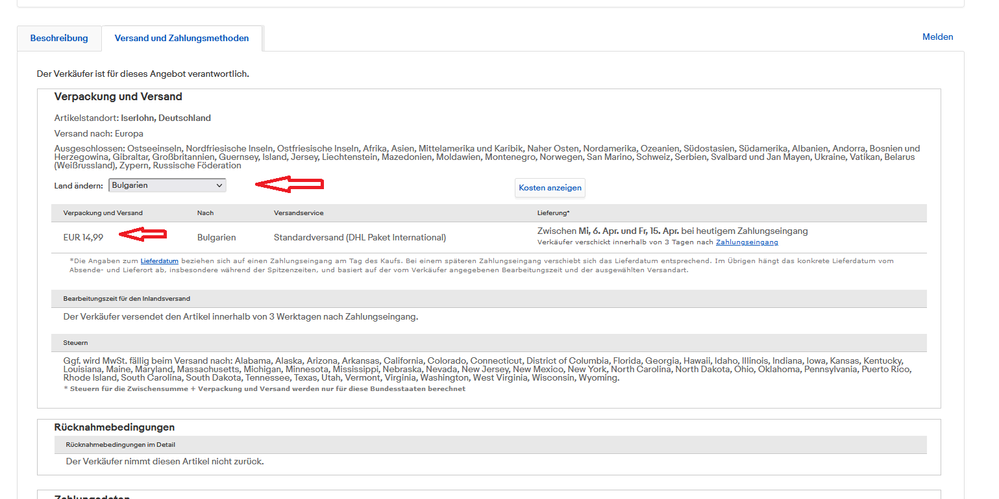Open the Land ändern country dropdown

point(166,186)
